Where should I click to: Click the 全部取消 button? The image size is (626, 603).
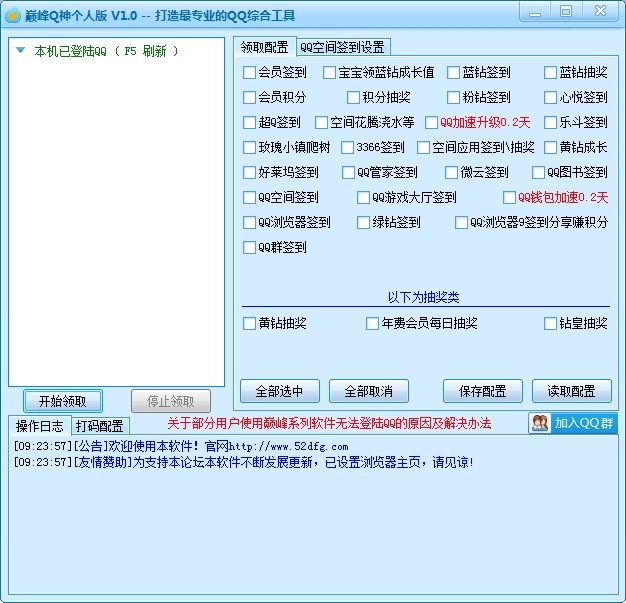(369, 391)
